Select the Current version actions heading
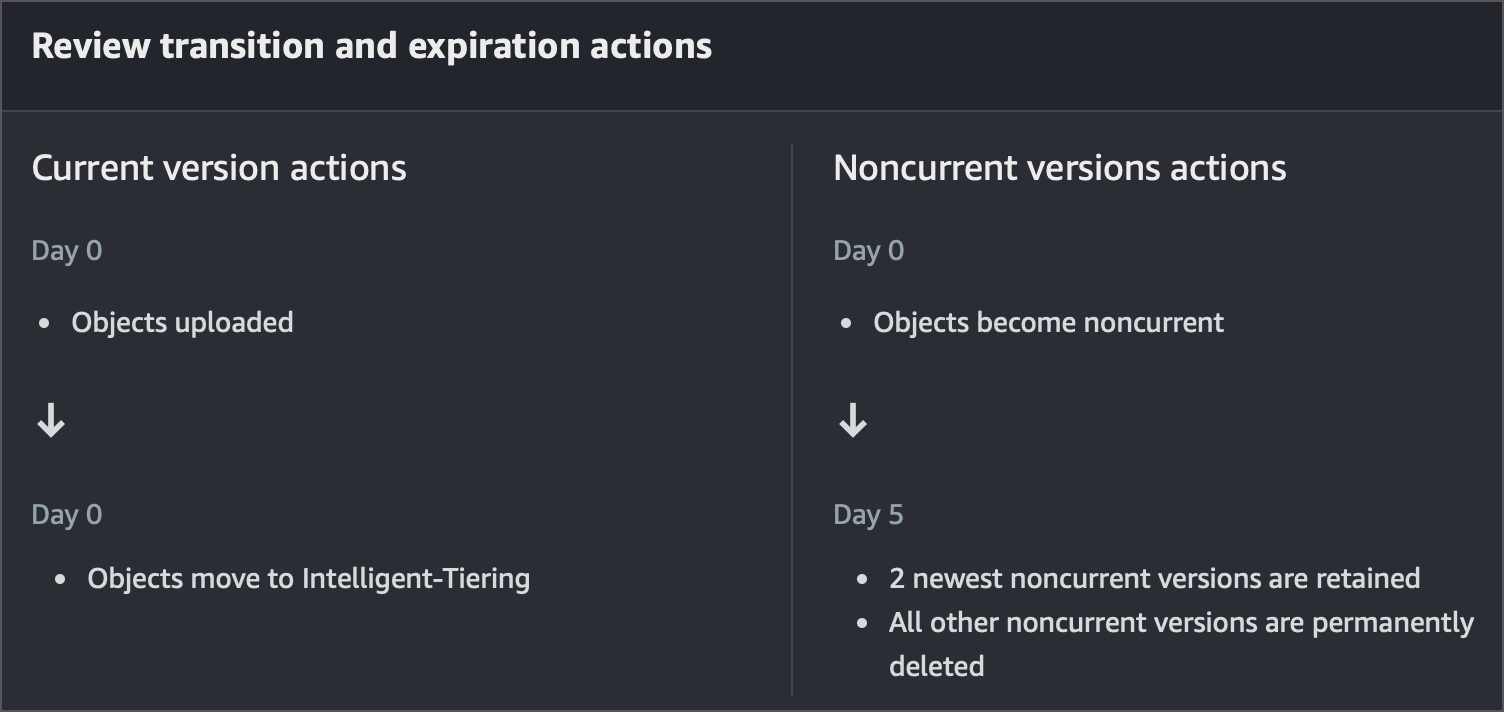 [x=219, y=168]
